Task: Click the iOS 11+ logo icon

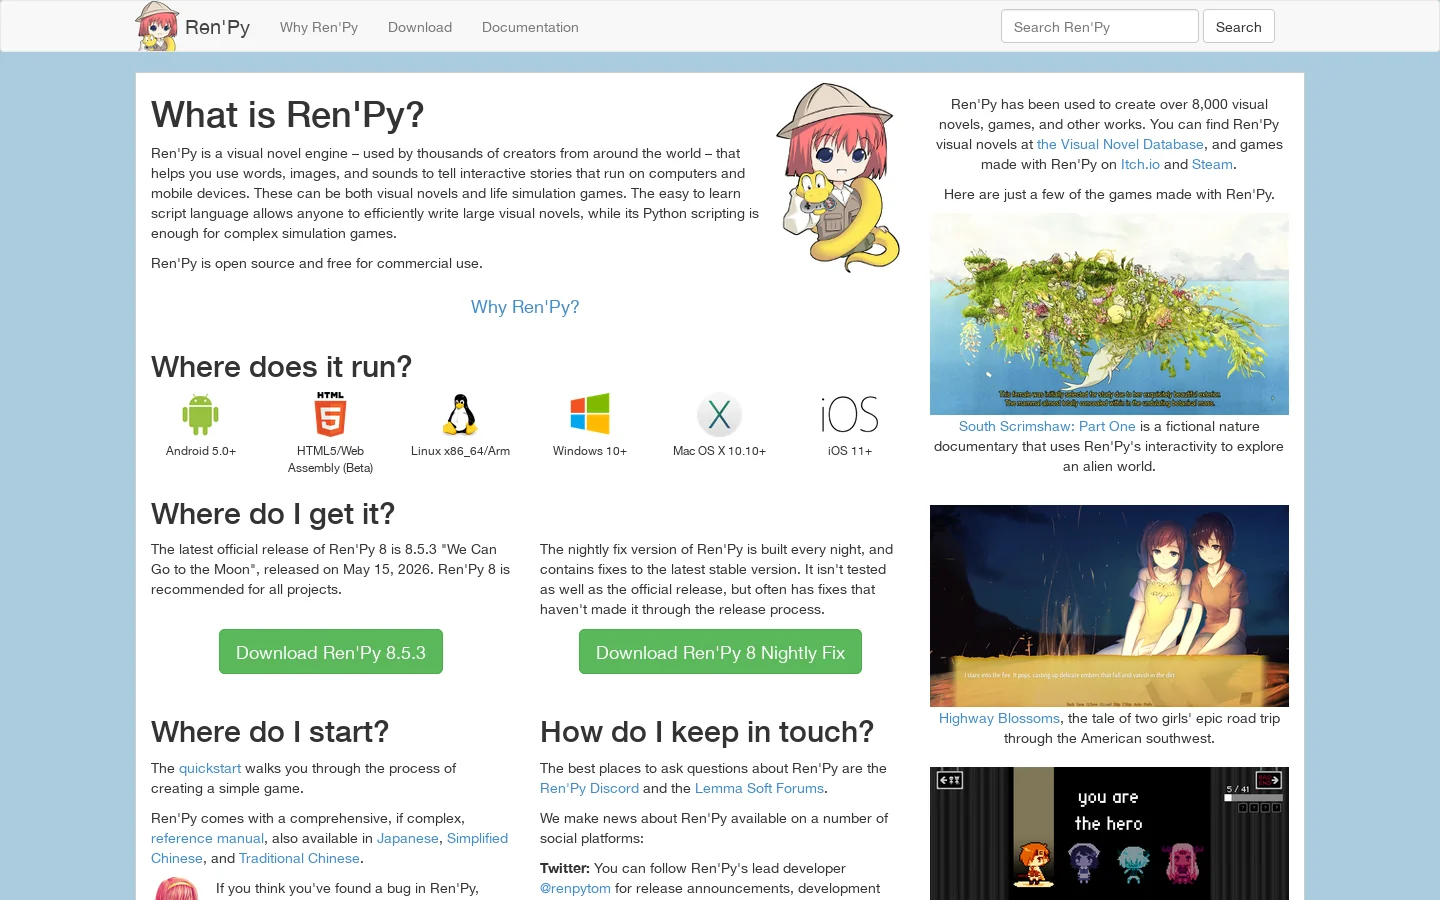Action: click(x=850, y=415)
